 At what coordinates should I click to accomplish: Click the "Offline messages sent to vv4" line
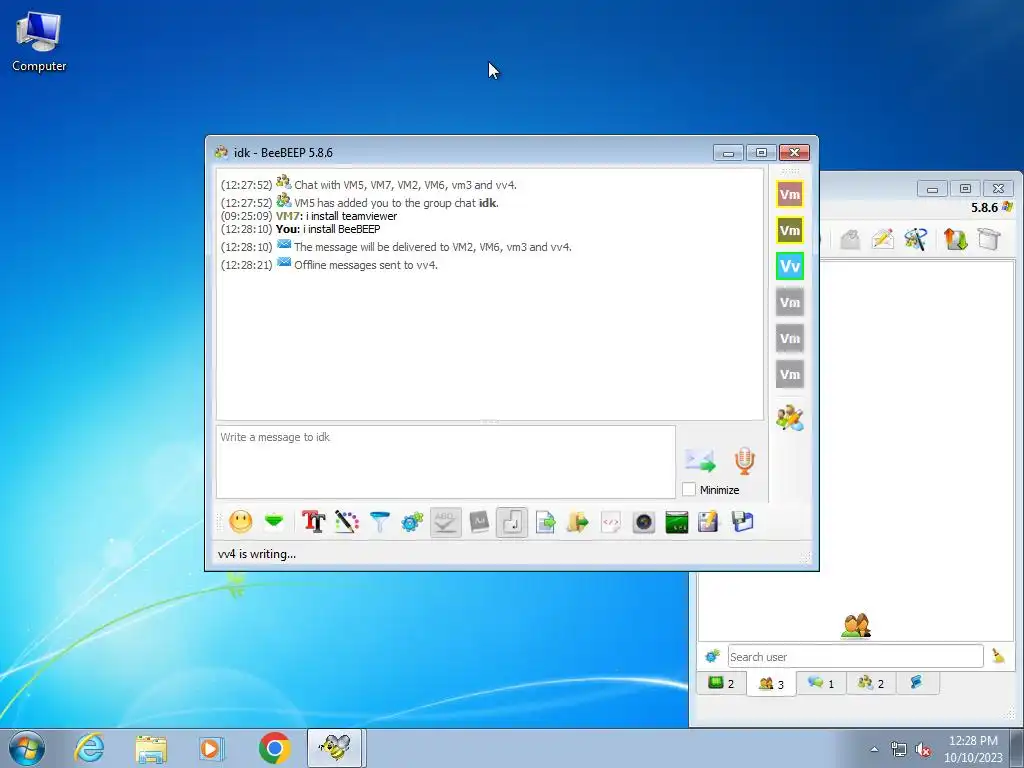[366, 265]
